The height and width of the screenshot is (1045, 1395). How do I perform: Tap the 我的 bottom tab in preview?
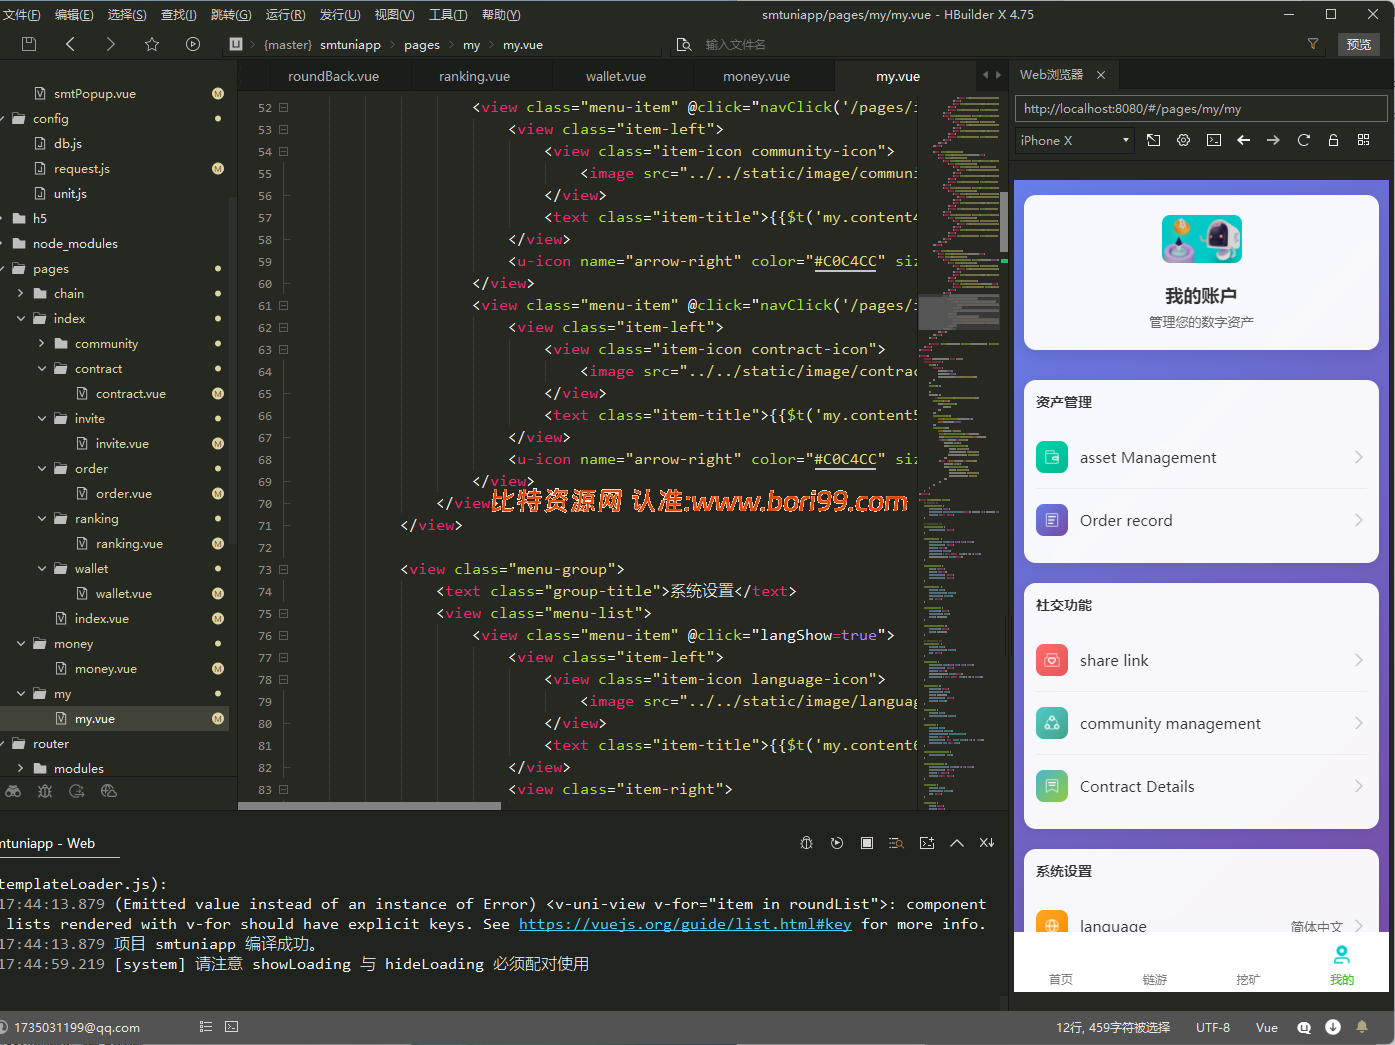(x=1342, y=966)
